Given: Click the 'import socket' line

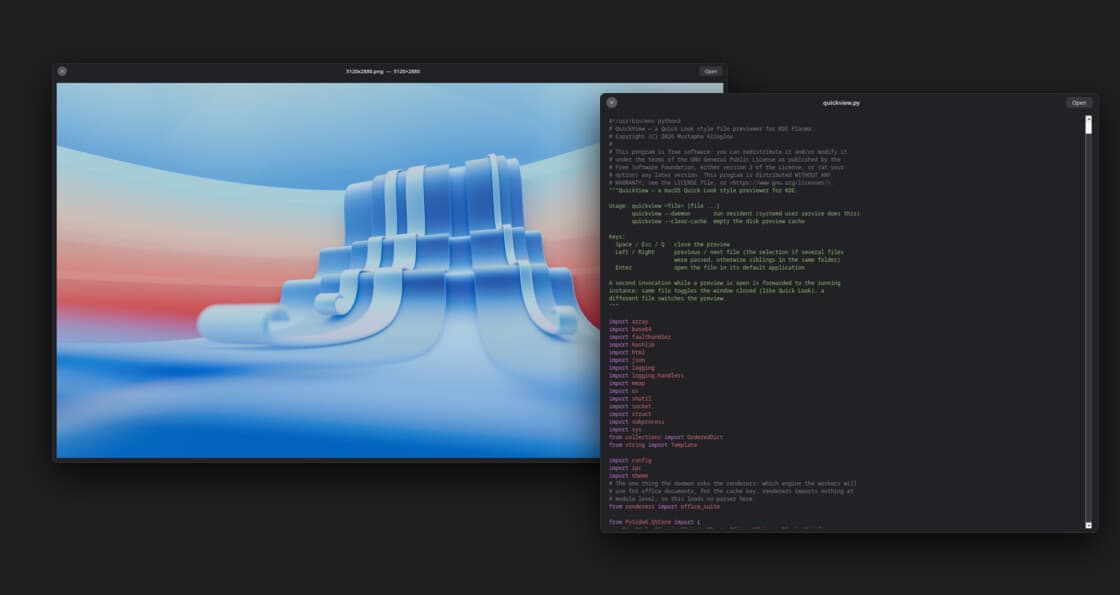Looking at the screenshot, I should (630, 406).
